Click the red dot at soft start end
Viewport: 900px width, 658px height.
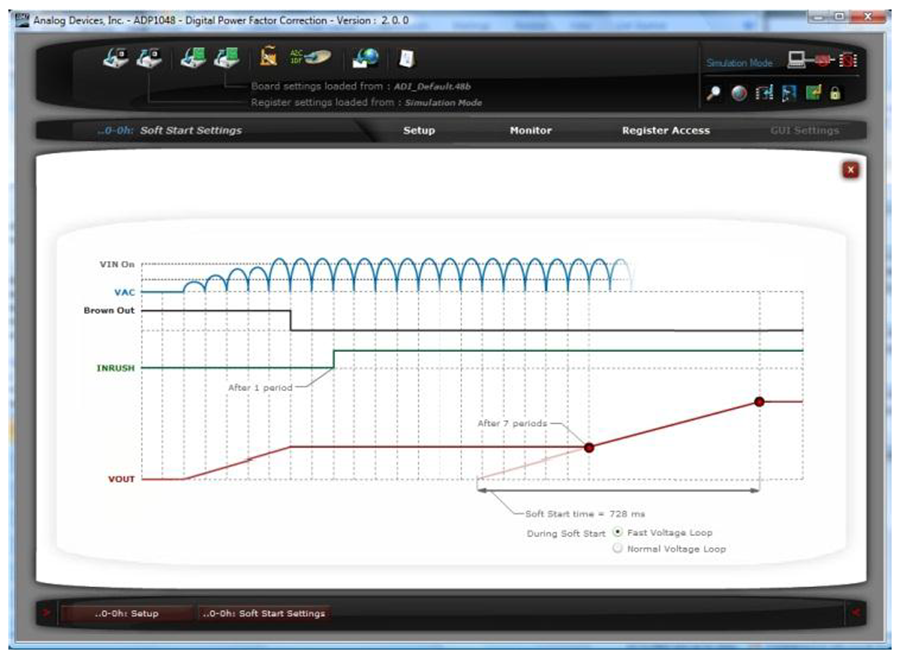759,402
